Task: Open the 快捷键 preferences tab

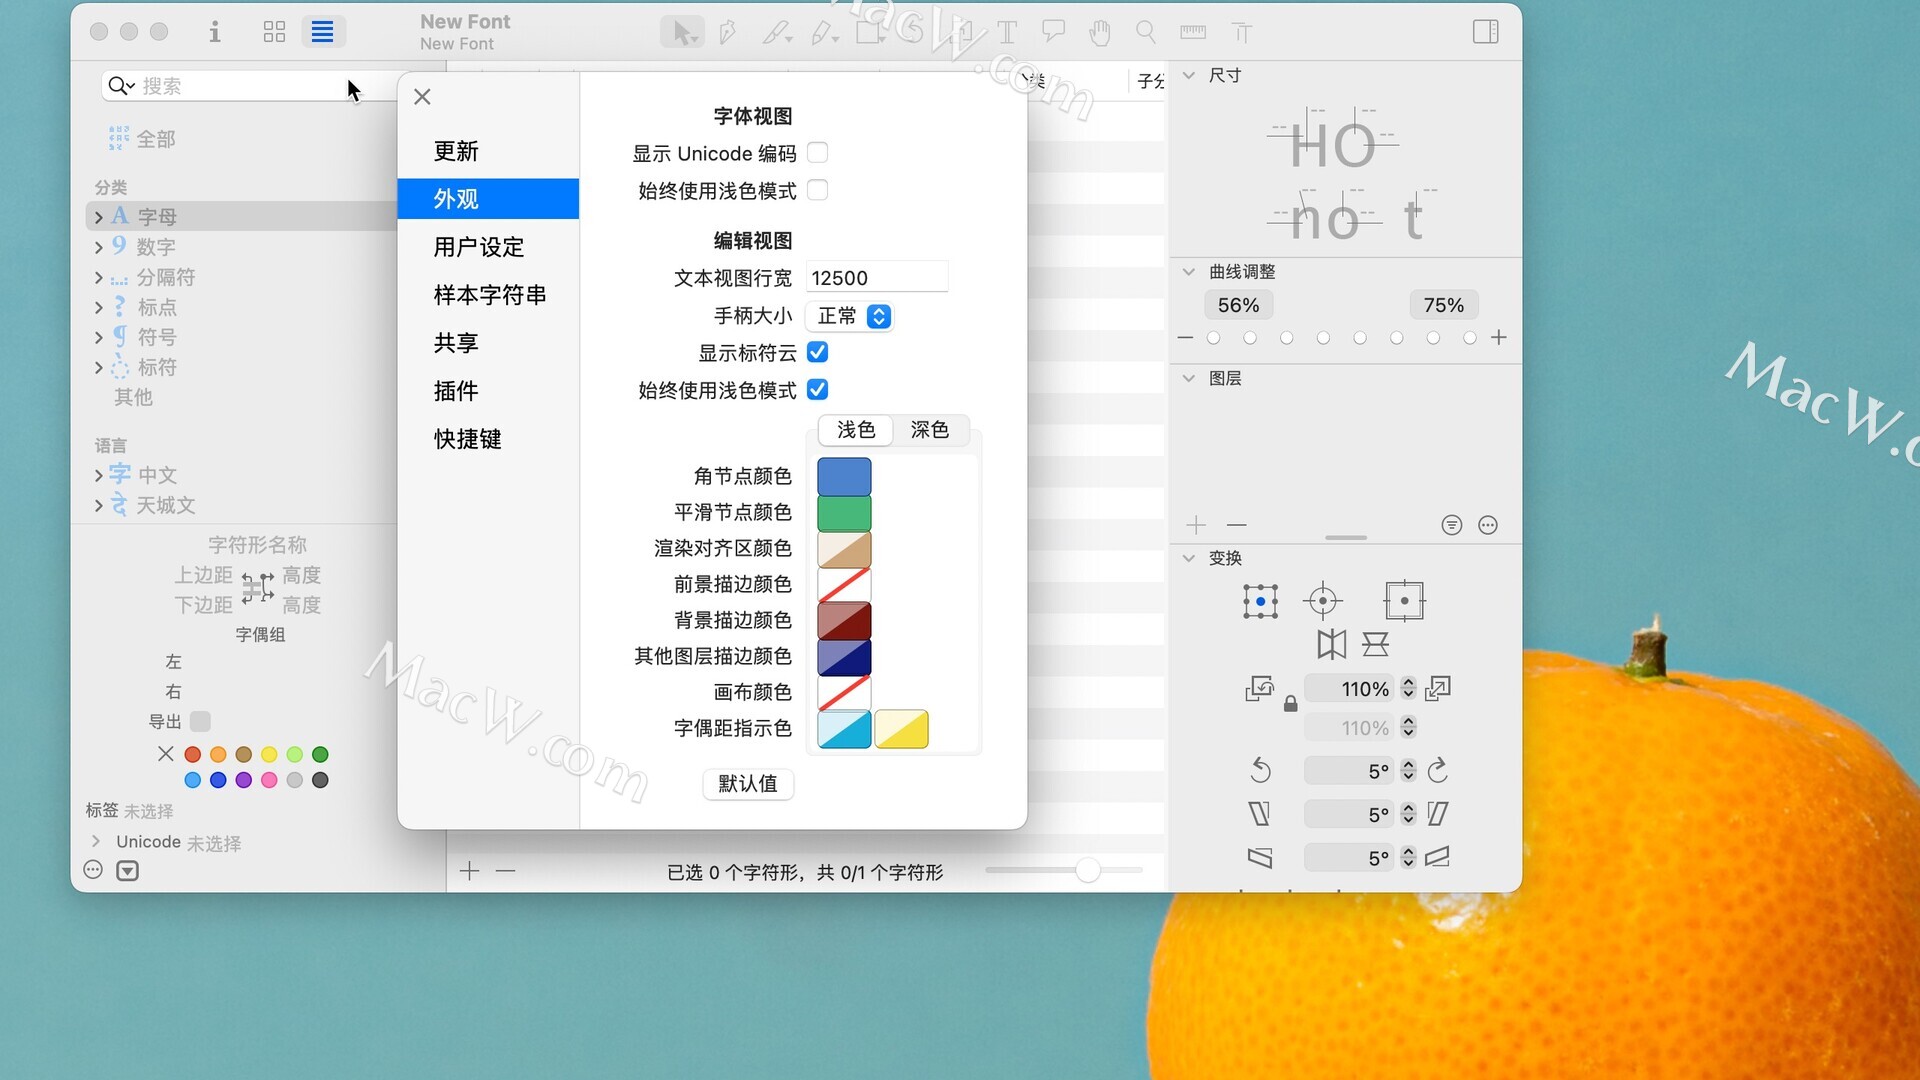Action: [x=488, y=439]
